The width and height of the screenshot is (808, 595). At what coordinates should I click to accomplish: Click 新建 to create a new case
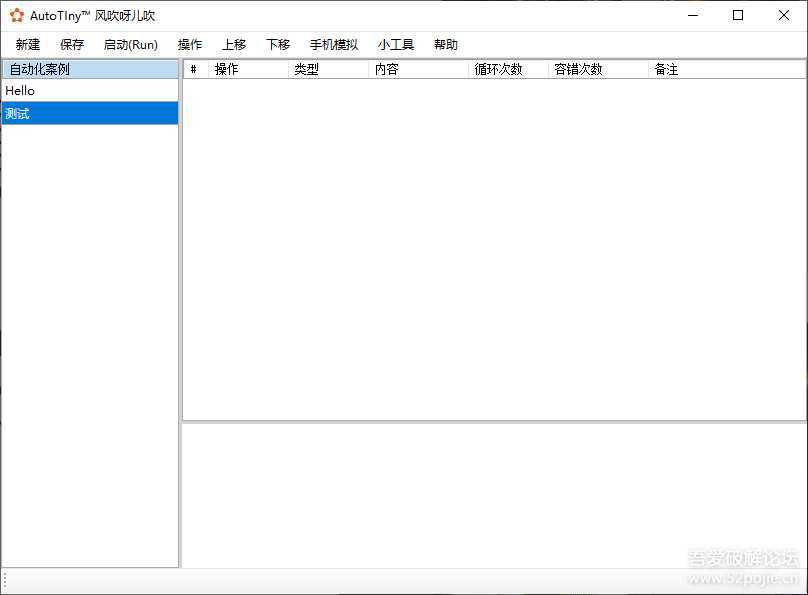(x=26, y=44)
